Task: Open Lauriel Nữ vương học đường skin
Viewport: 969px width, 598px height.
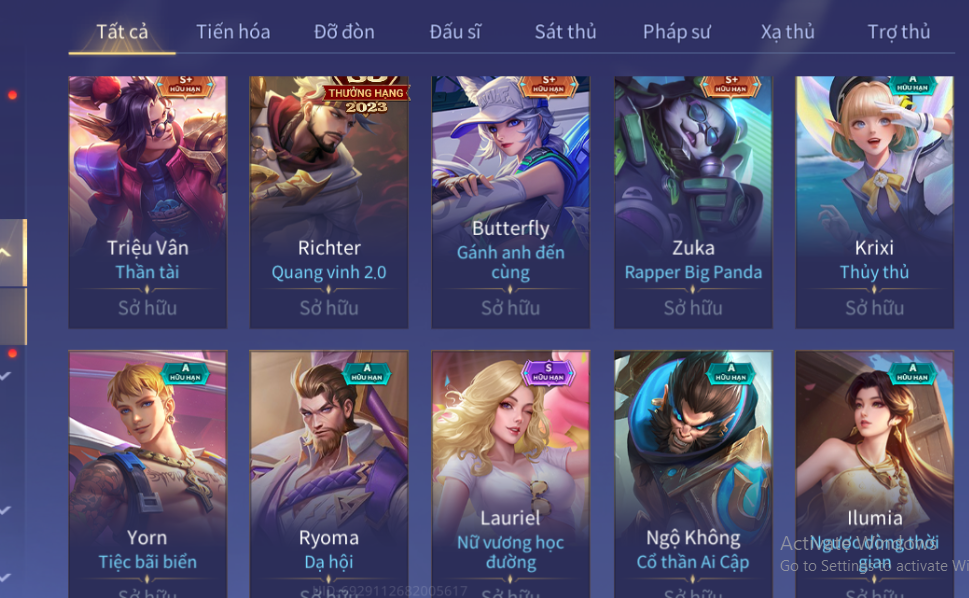Action: [x=510, y=474]
